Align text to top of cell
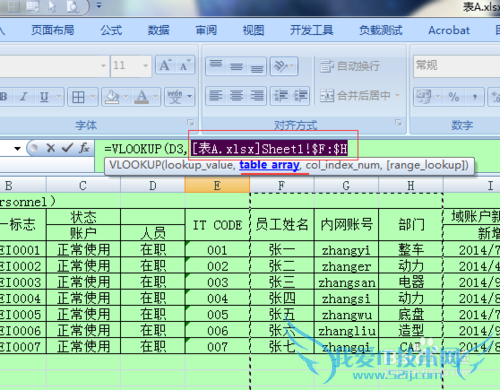 (x=216, y=66)
